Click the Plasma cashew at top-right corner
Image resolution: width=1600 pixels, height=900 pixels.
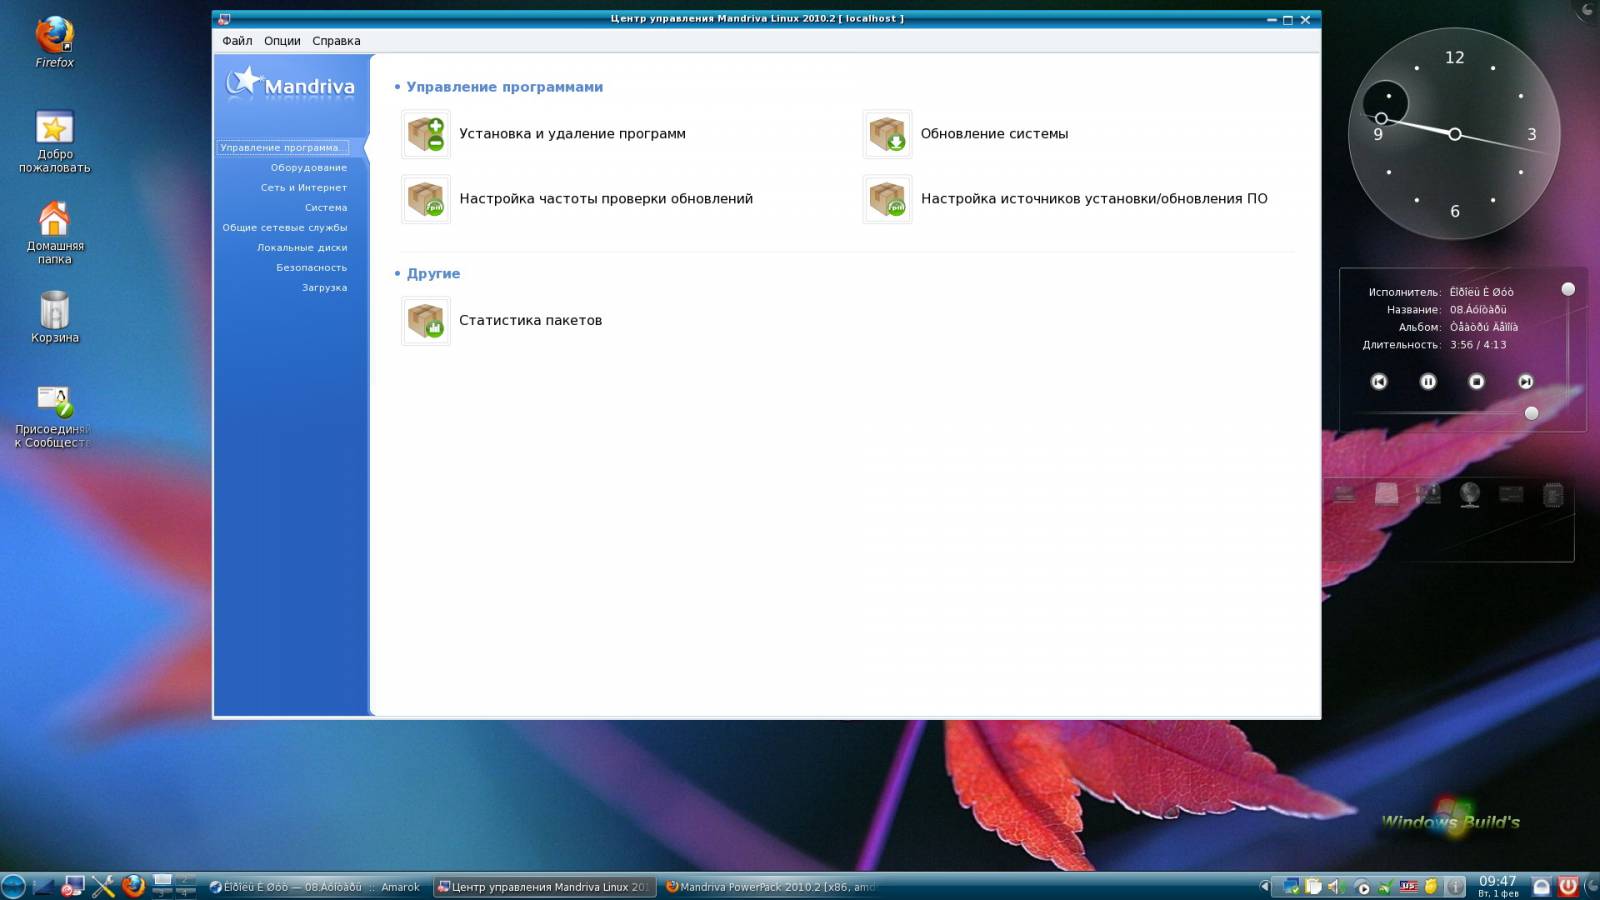point(1588,9)
